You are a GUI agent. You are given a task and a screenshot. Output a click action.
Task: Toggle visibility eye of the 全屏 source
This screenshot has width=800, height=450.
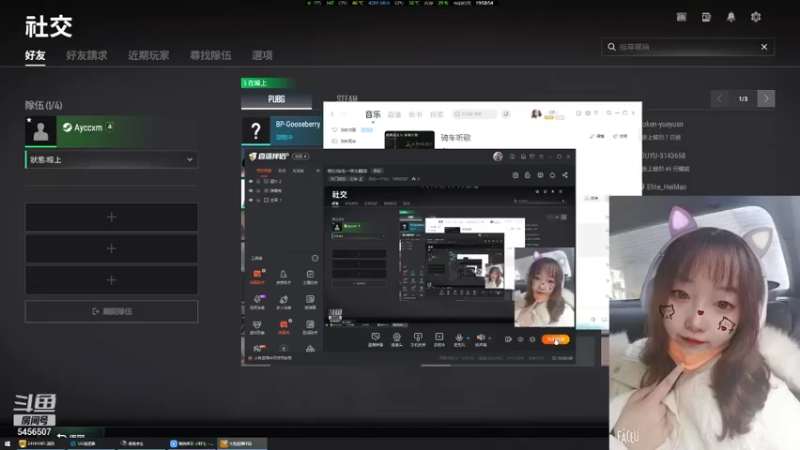(x=251, y=200)
